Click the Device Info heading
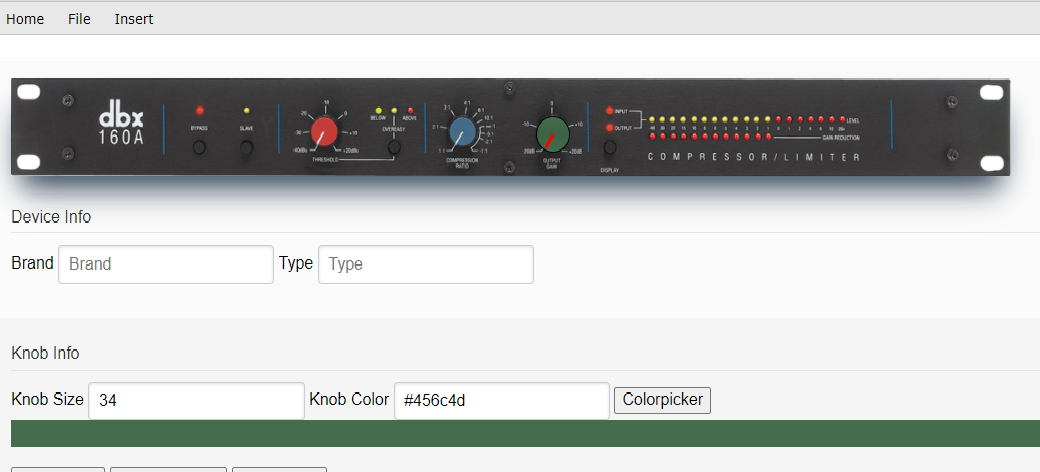The height and width of the screenshot is (472, 1040). [x=51, y=217]
